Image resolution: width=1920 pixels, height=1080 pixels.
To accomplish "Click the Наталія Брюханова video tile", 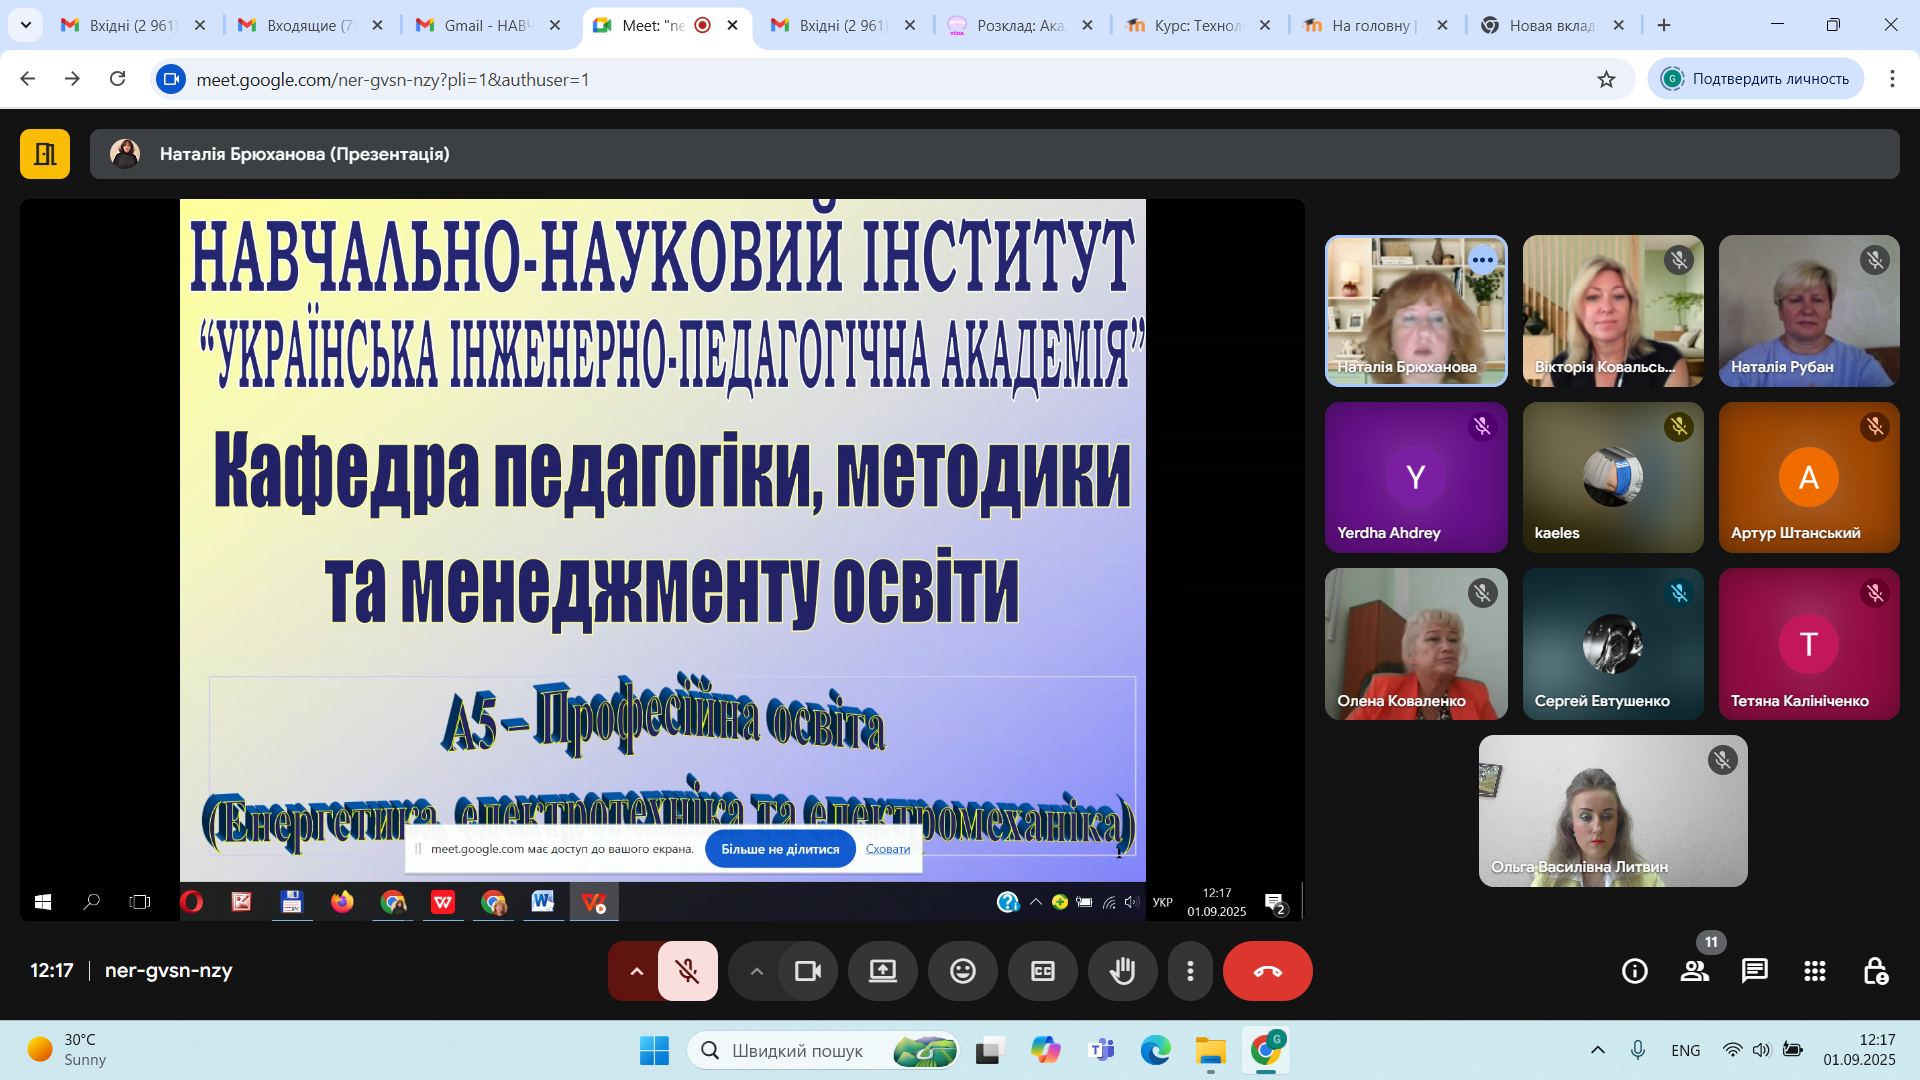I will tap(1416, 311).
